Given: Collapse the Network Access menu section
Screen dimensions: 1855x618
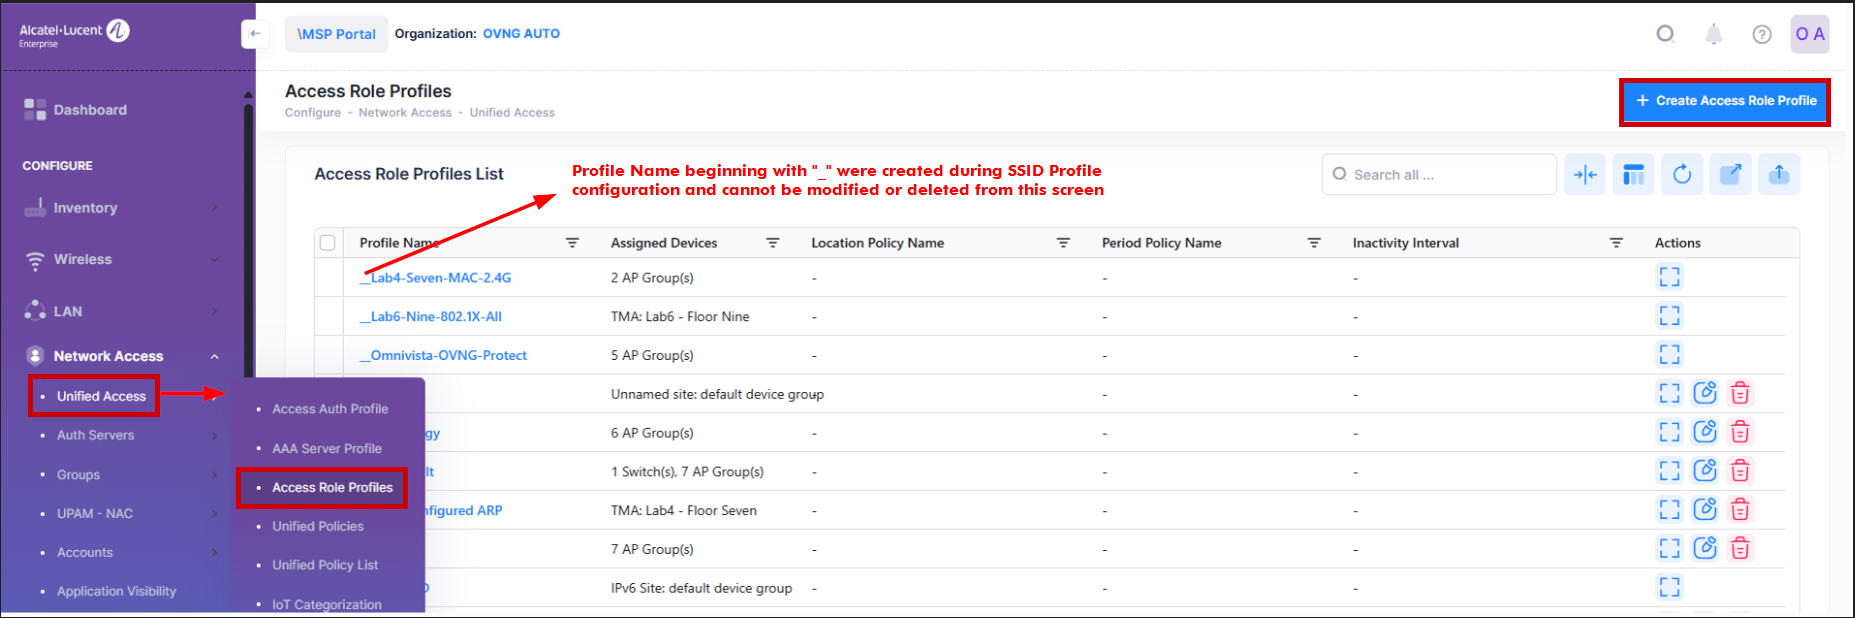Looking at the screenshot, I should point(214,357).
